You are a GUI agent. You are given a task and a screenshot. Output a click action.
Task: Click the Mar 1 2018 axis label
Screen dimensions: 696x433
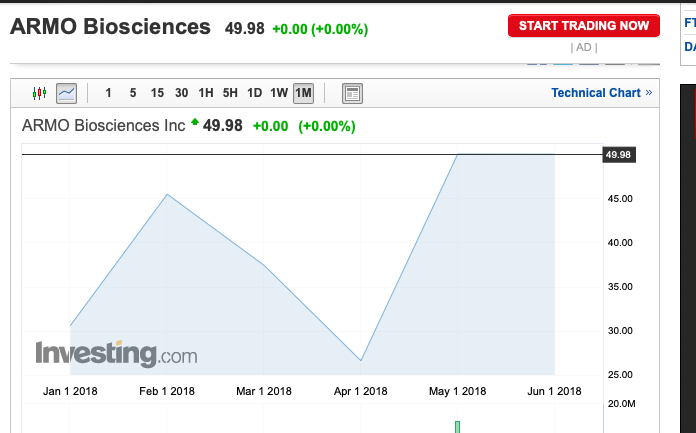pos(264,391)
